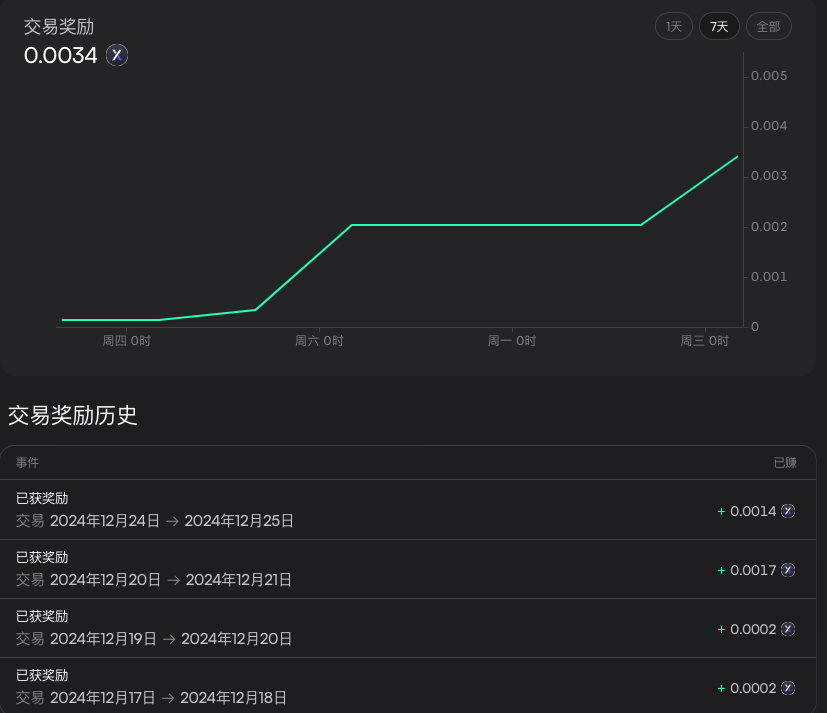Click the token icon in the 12月17日 reward row
The width and height of the screenshot is (827, 713).
pos(788,688)
